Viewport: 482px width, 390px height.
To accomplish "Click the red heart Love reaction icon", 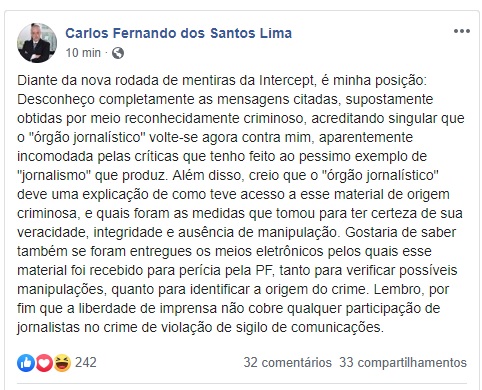I will (x=44, y=363).
